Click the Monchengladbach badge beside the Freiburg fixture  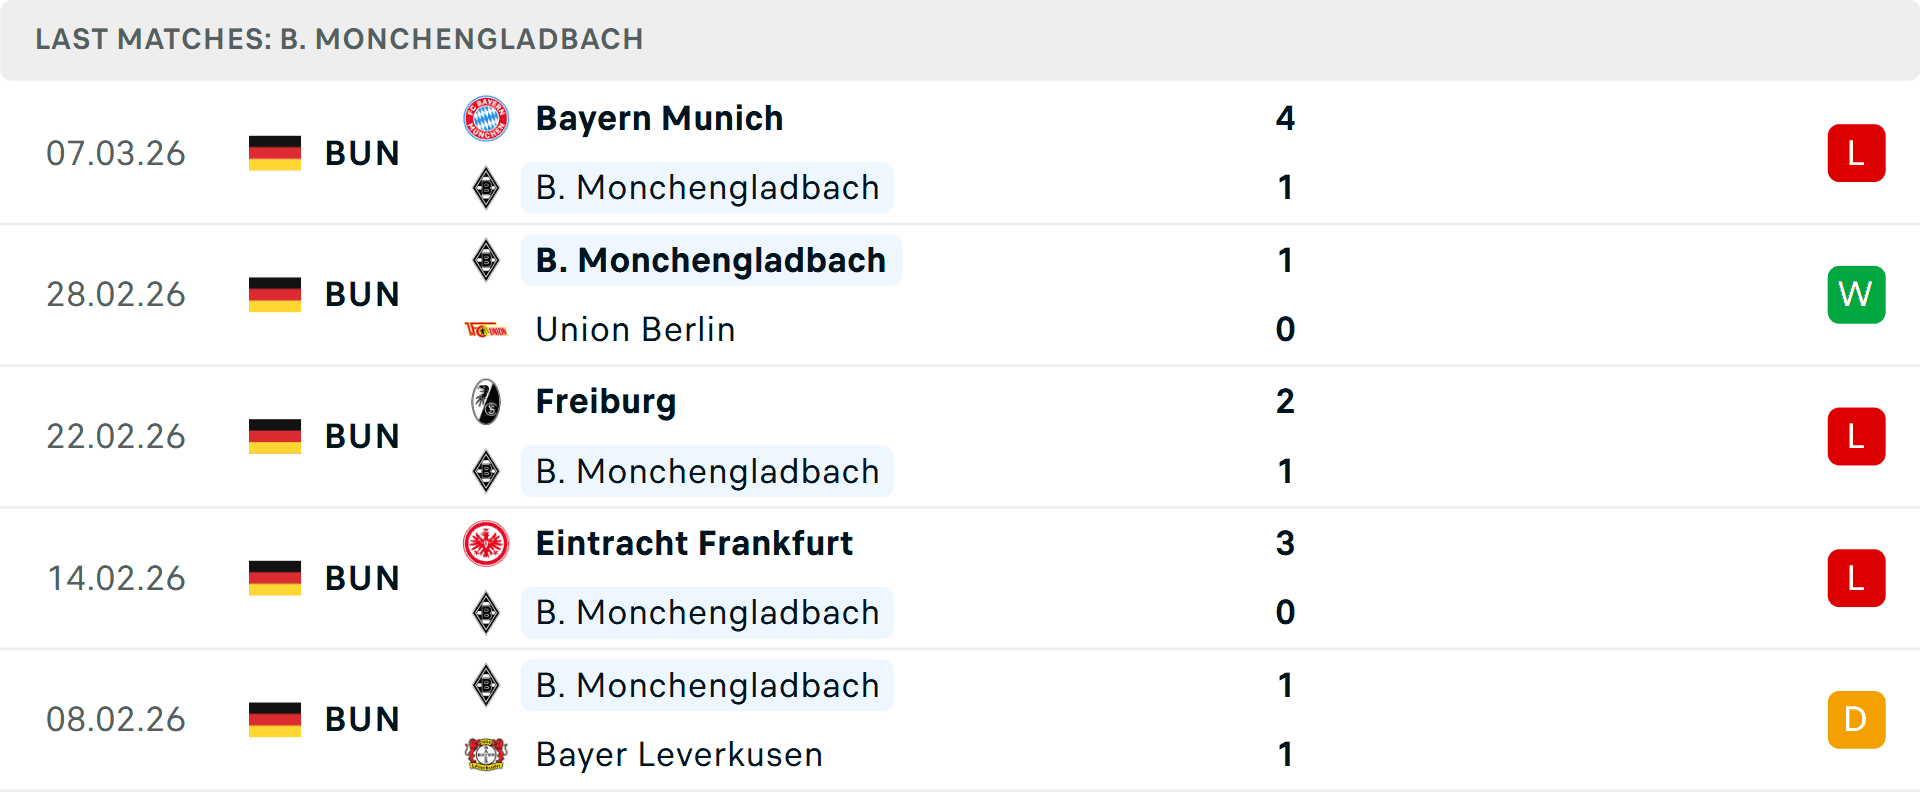pos(486,471)
